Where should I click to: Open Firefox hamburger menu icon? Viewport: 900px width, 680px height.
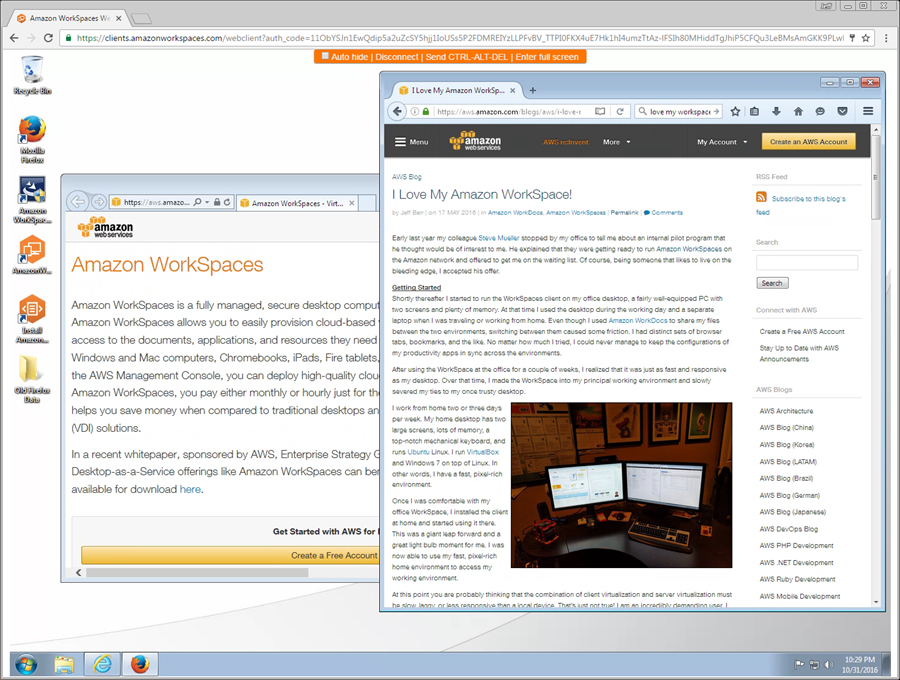coord(868,111)
